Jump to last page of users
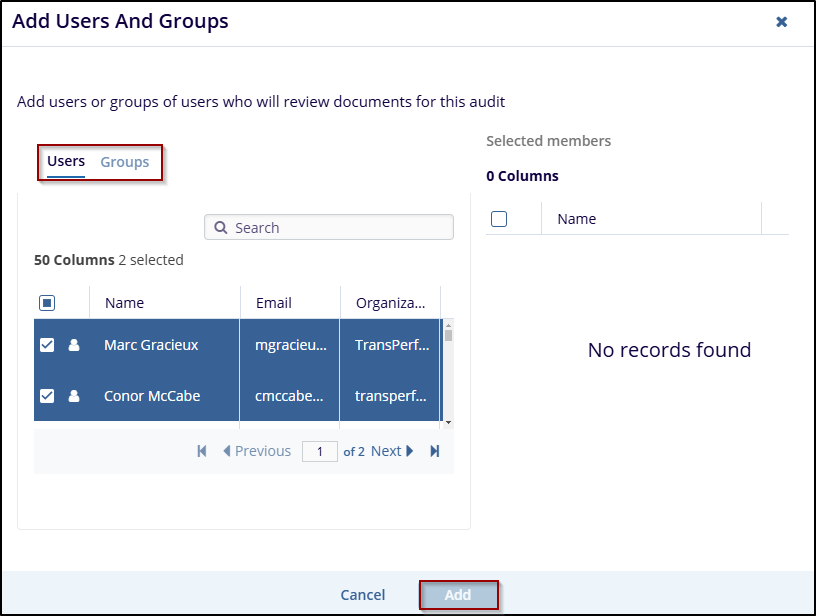 [x=435, y=451]
